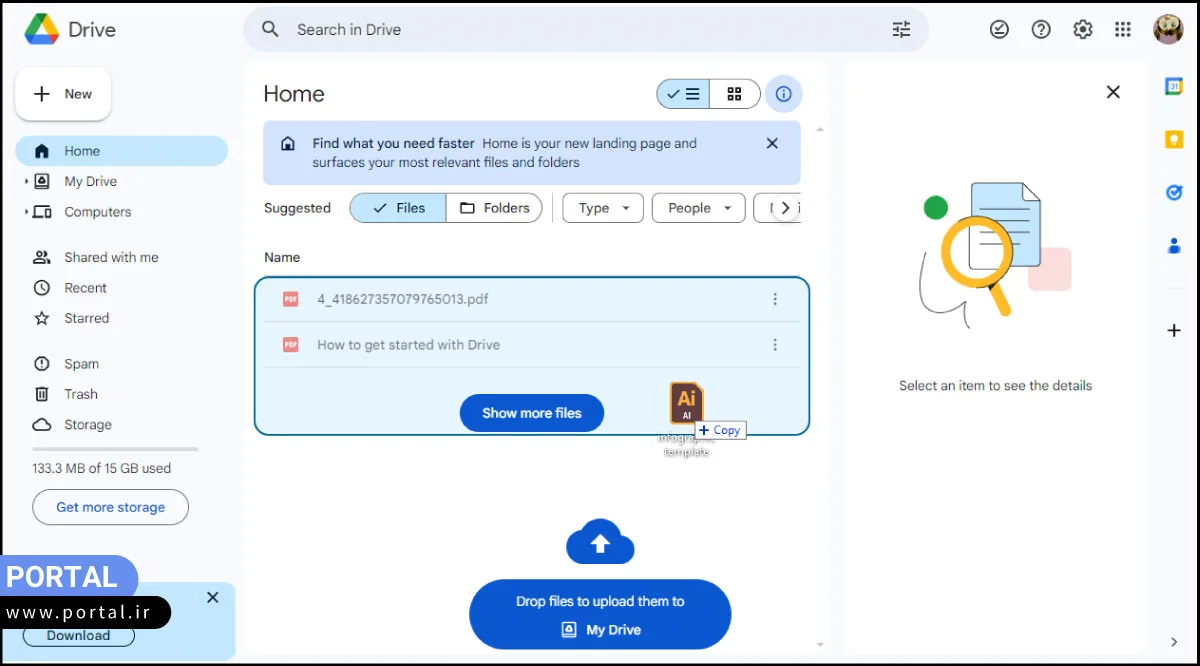Switch to list layout view
The height and width of the screenshot is (666, 1200).
coord(683,94)
